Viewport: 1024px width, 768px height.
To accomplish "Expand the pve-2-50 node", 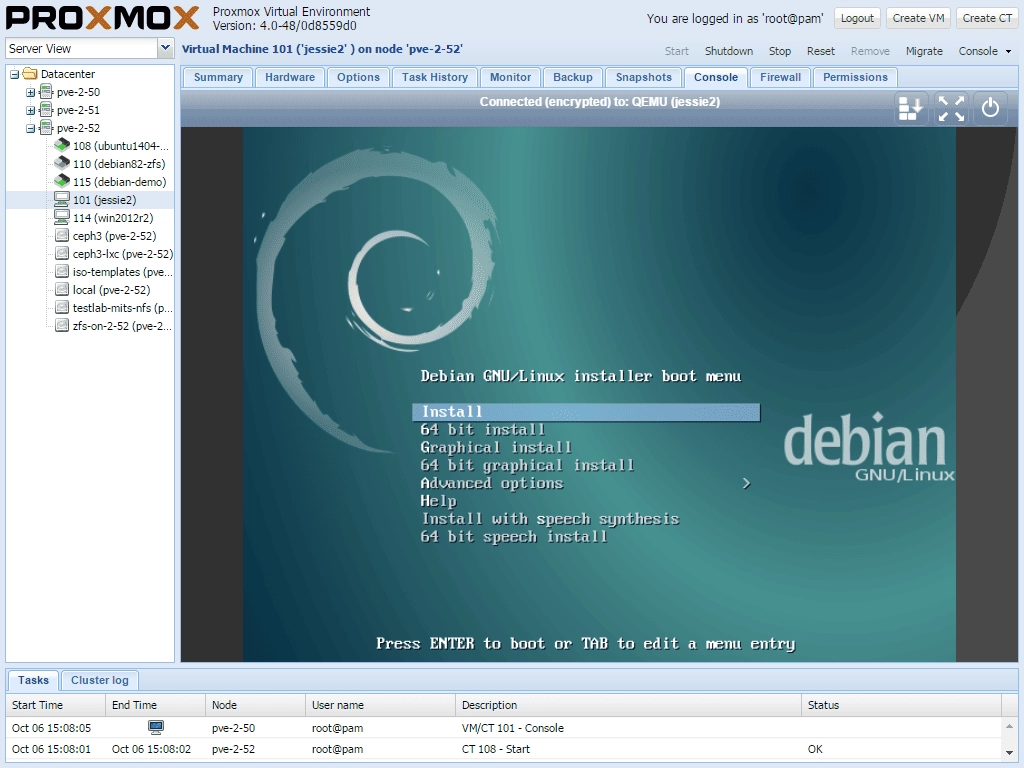I will coord(30,93).
